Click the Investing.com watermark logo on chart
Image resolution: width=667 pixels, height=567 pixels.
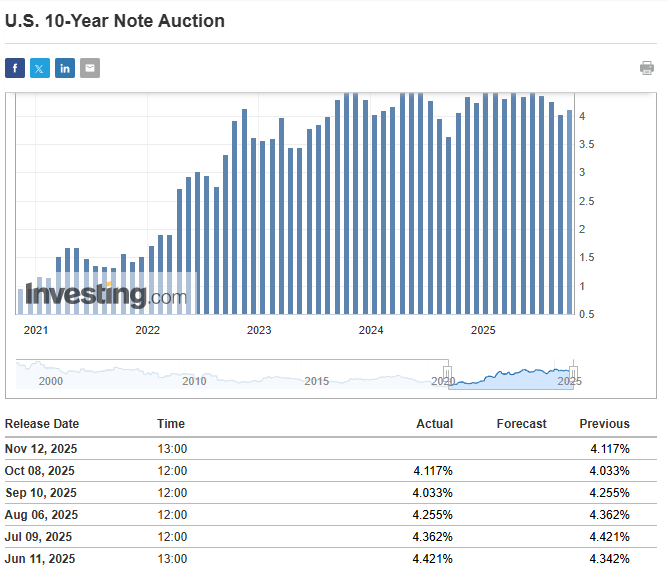(x=106, y=295)
